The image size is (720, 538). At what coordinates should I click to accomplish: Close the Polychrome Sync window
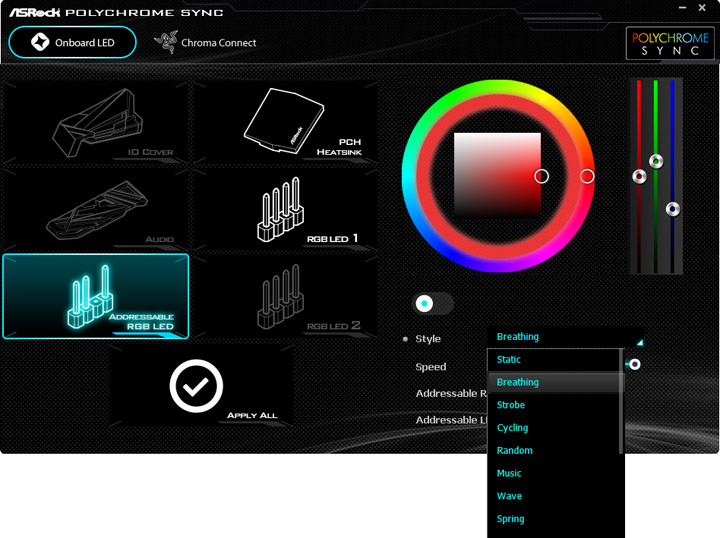[x=702, y=7]
